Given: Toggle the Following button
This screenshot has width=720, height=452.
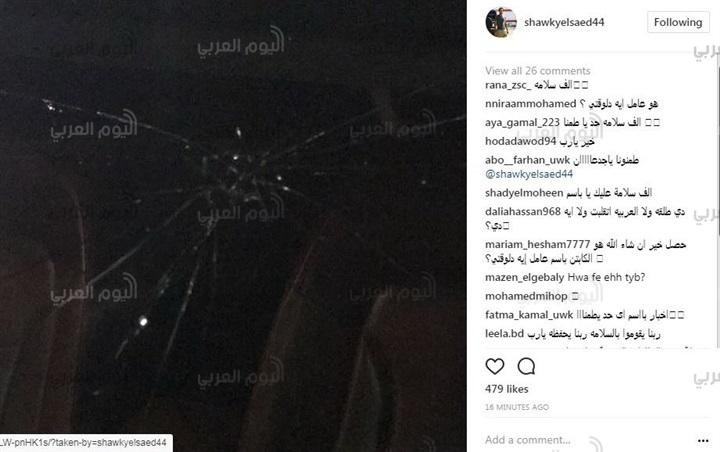Looking at the screenshot, I should click(x=678, y=22).
